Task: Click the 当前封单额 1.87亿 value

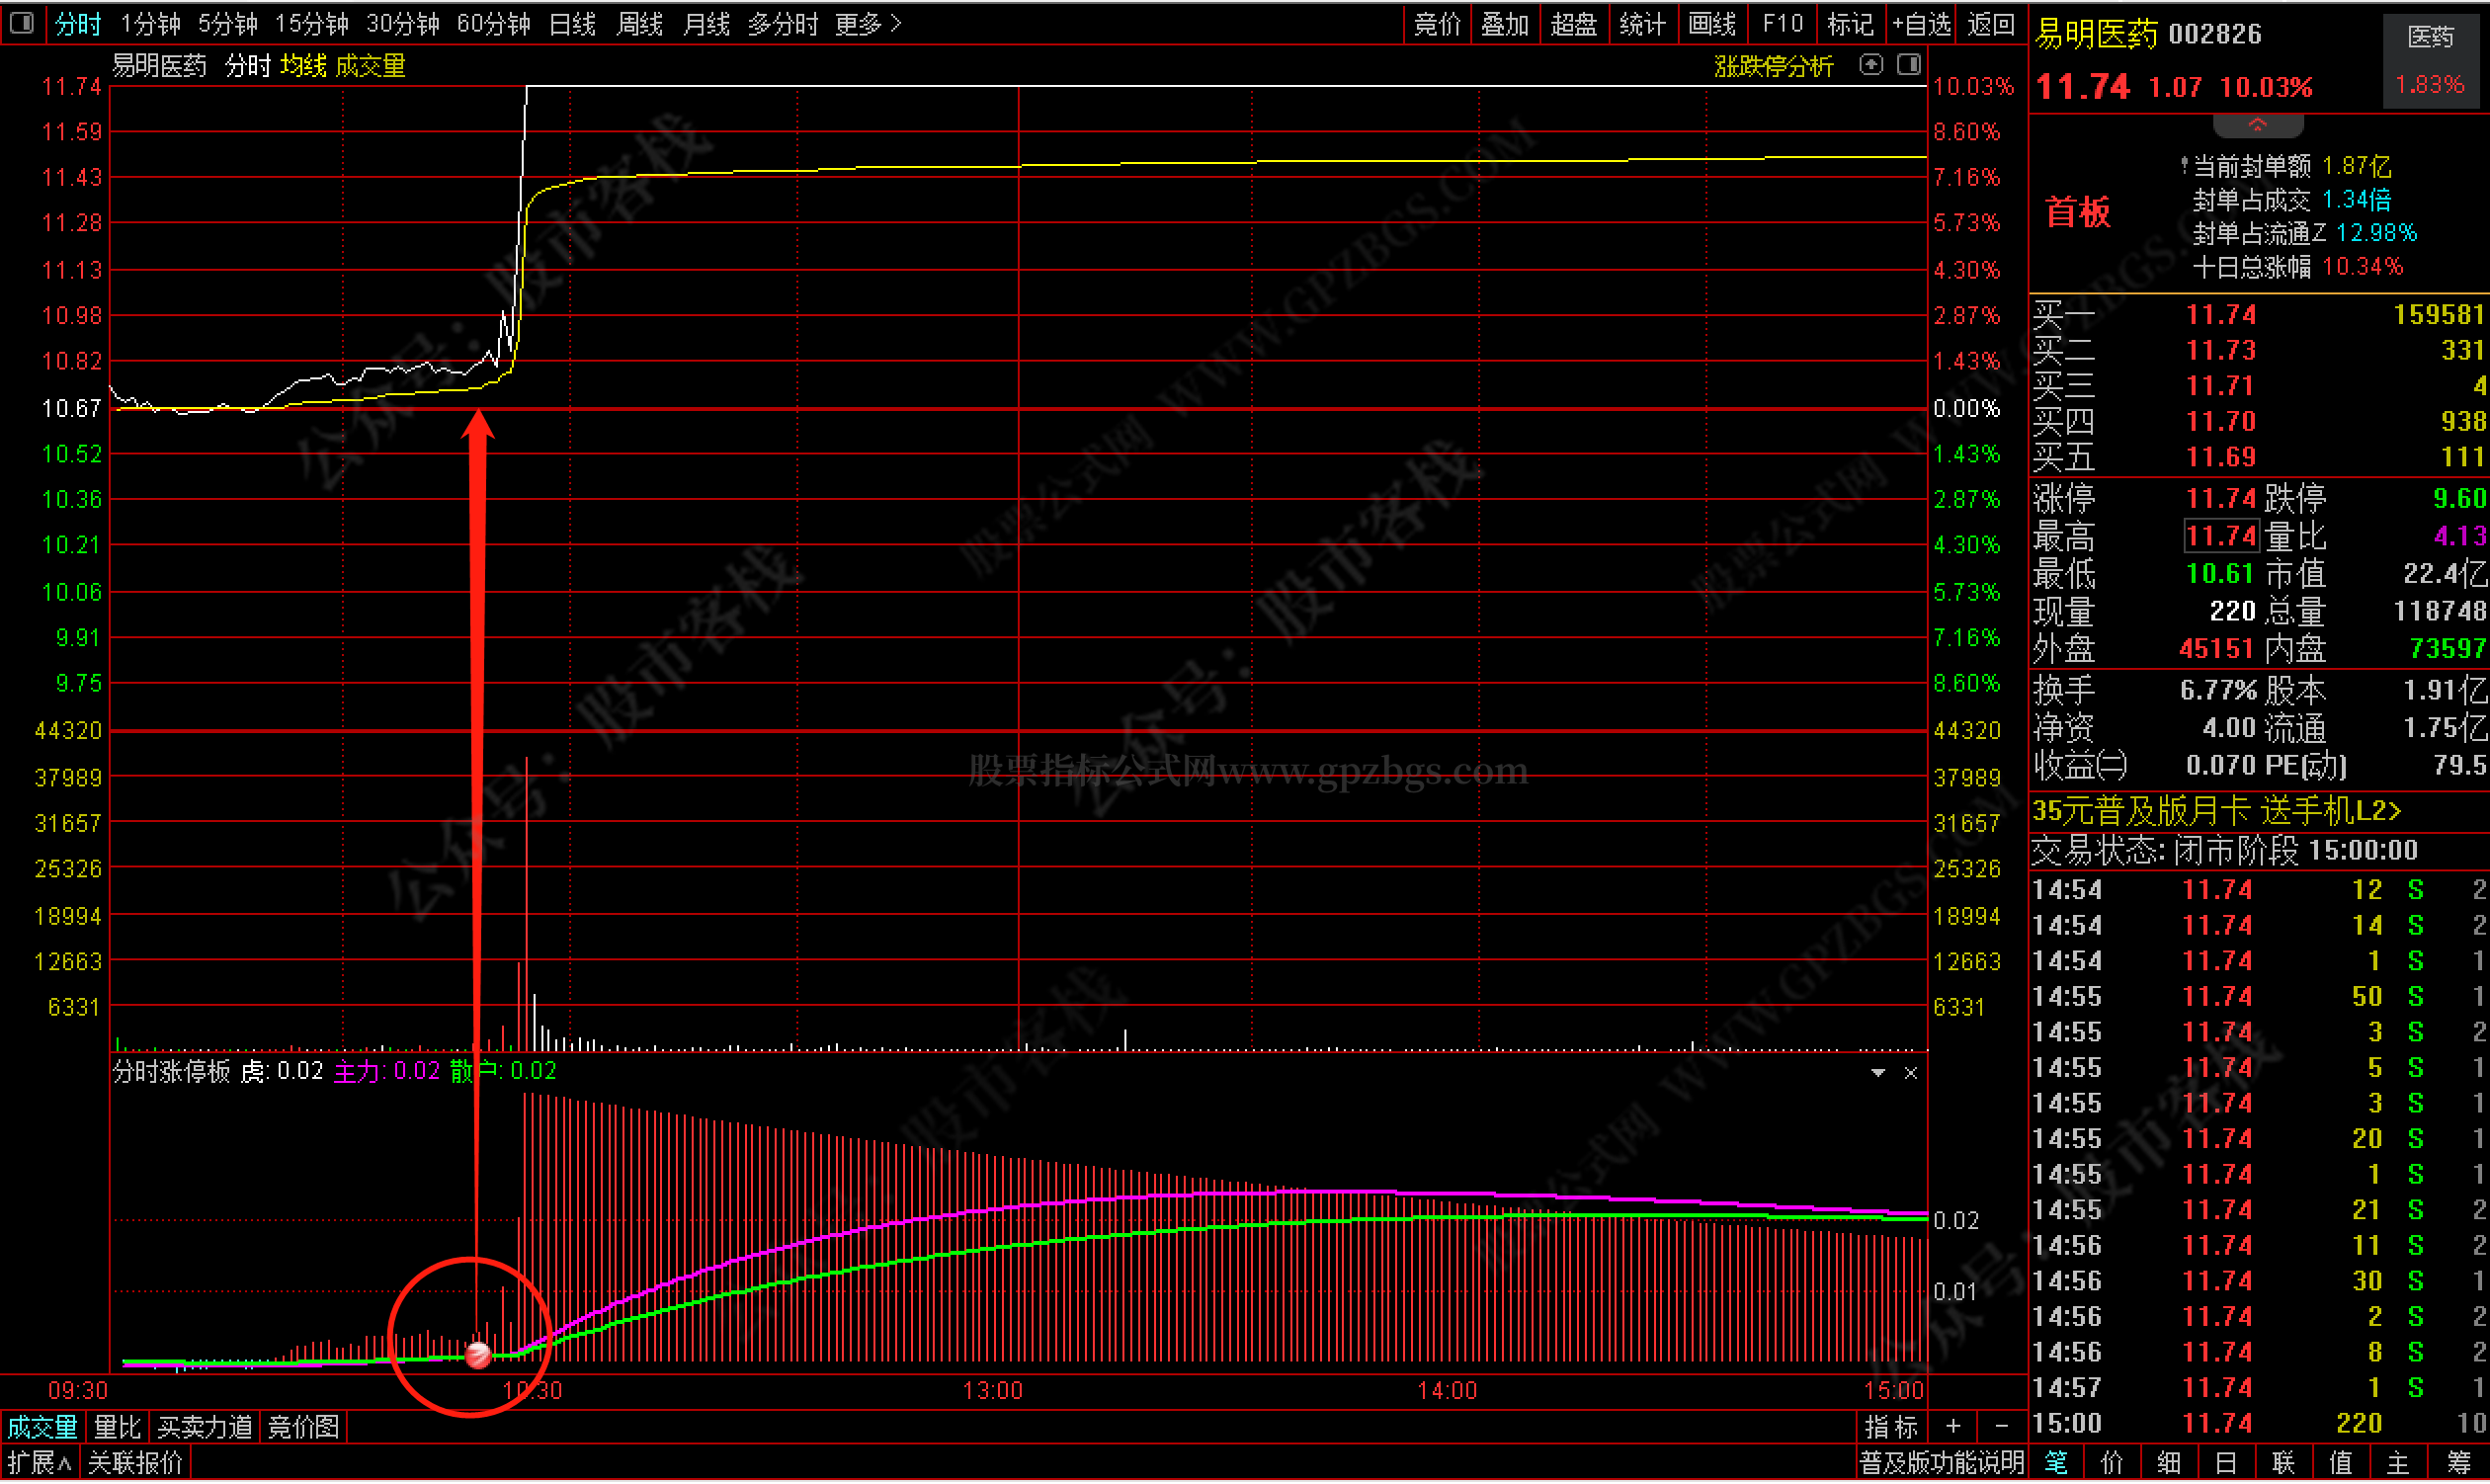Action: point(2356,166)
